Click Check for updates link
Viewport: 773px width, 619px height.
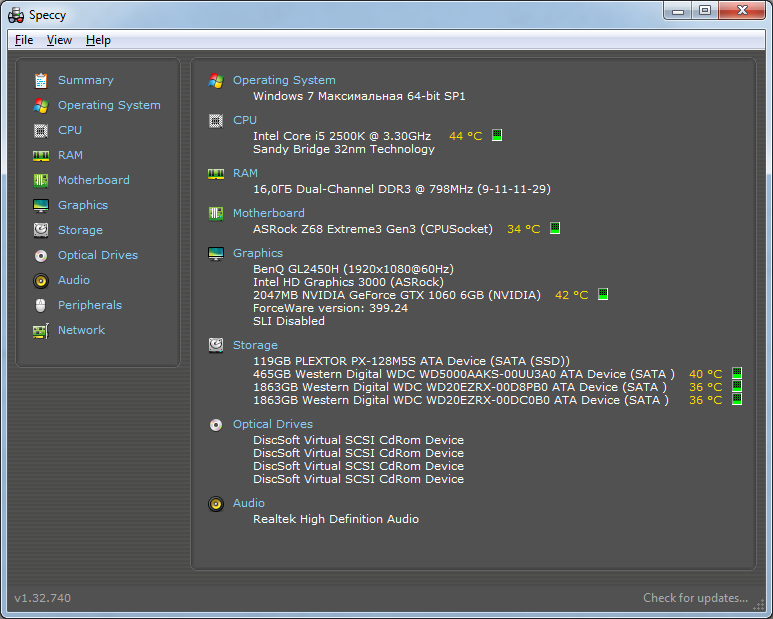pyautogui.click(x=695, y=598)
